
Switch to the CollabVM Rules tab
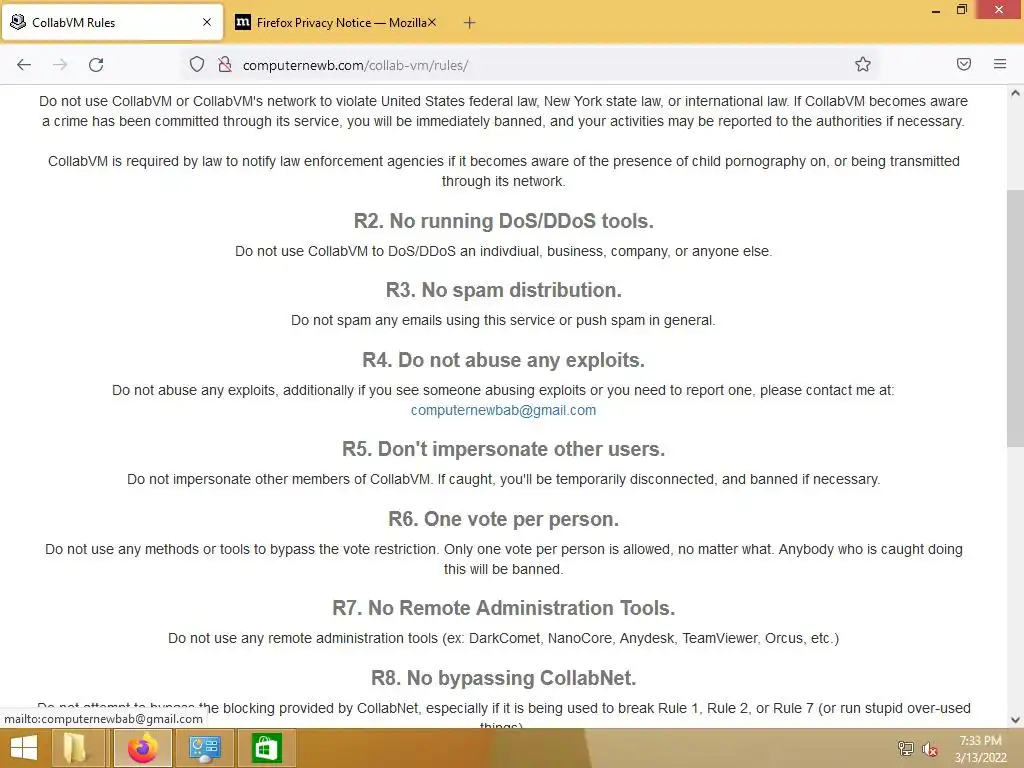point(112,22)
